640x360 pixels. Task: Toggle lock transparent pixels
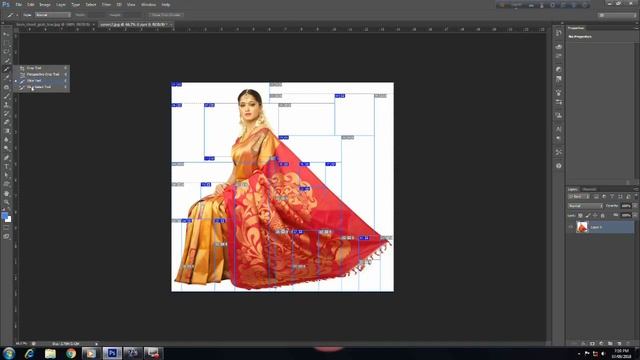(x=580, y=216)
